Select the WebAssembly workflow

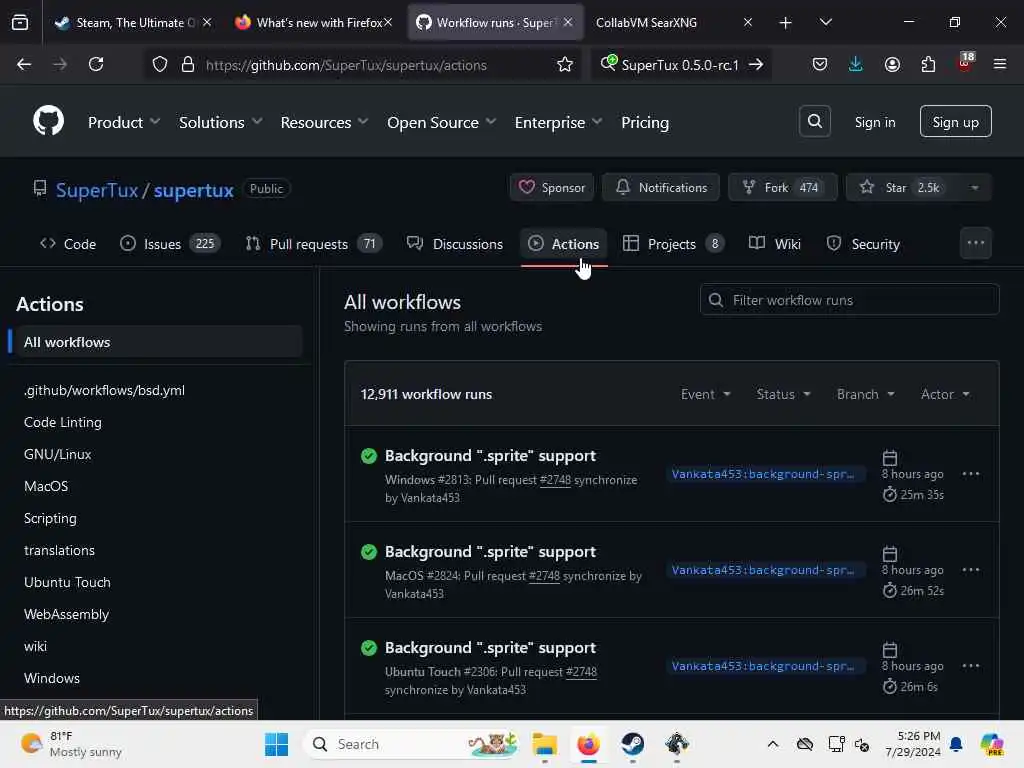[x=66, y=614]
